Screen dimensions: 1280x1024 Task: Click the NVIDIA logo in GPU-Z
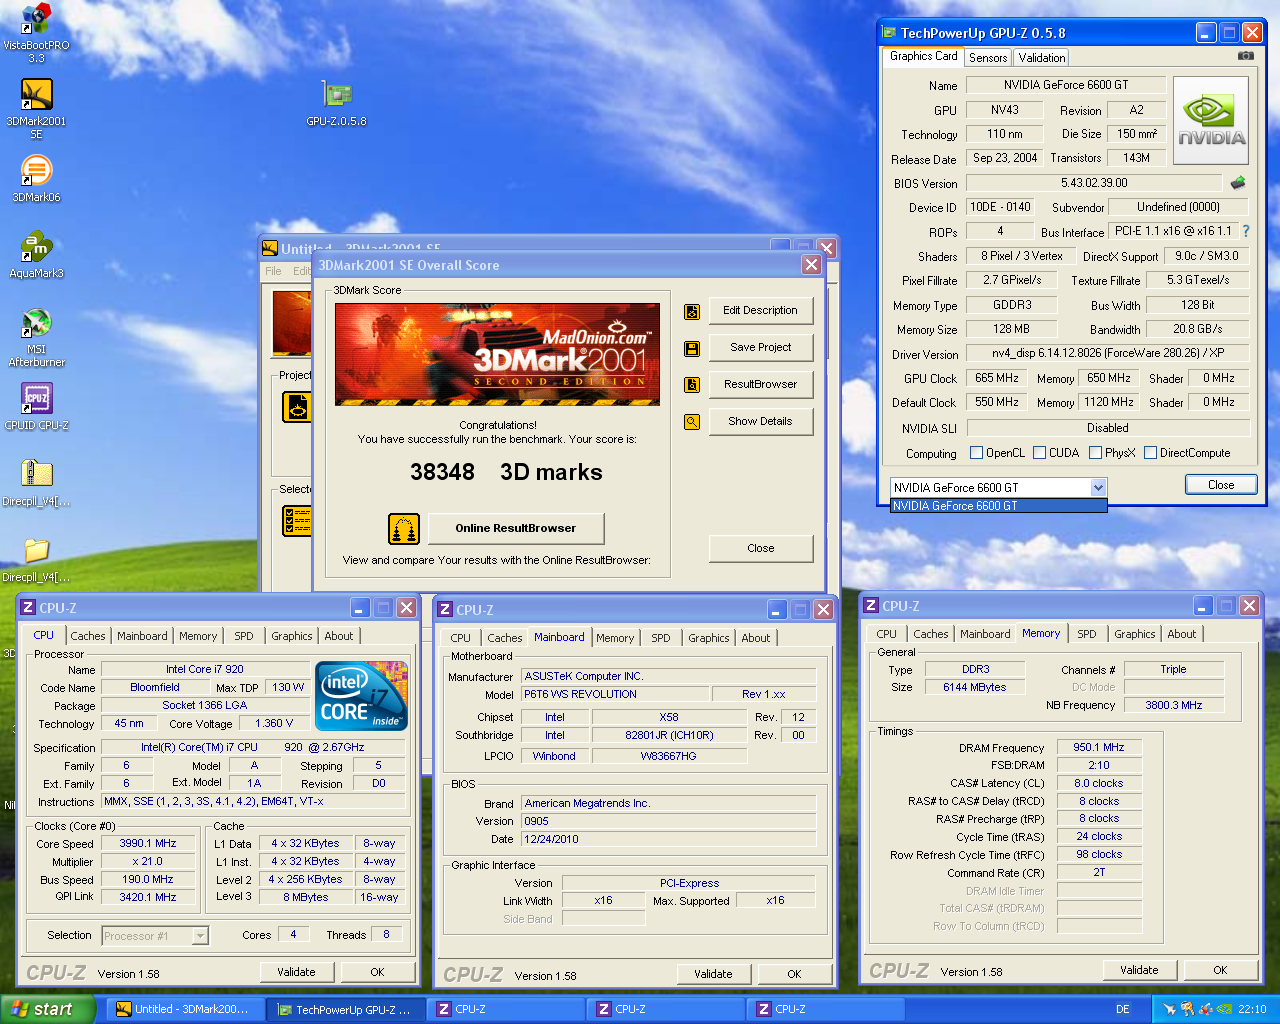point(1211,121)
